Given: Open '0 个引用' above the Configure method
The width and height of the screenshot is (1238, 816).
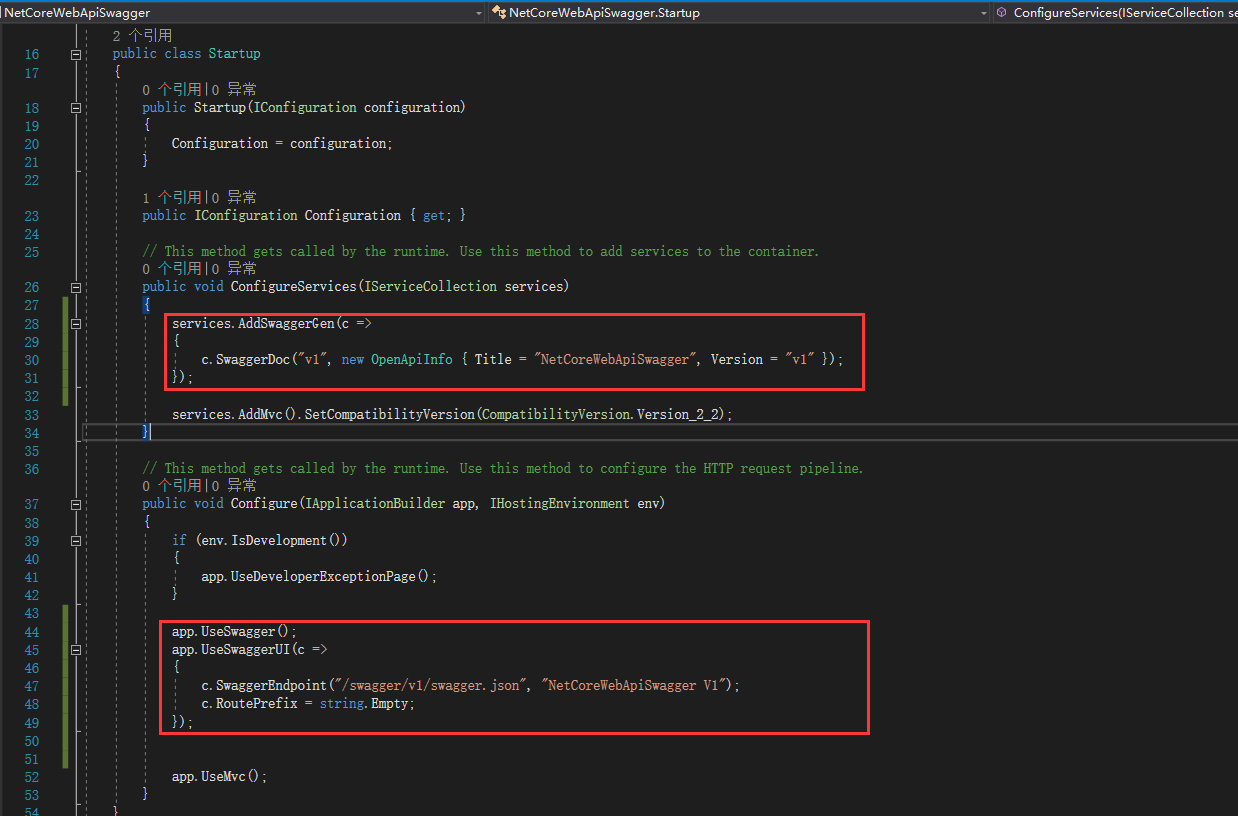Looking at the screenshot, I should pos(172,485).
